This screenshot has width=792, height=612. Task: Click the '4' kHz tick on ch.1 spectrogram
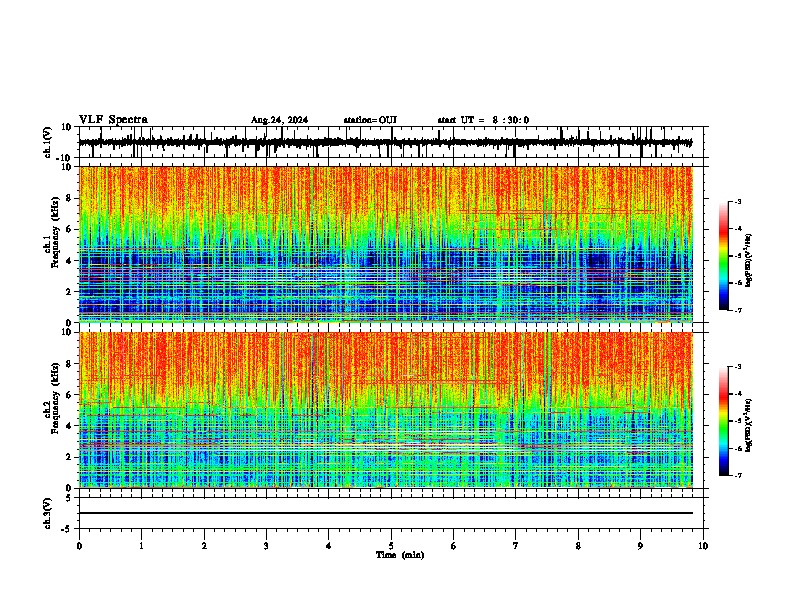69,261
